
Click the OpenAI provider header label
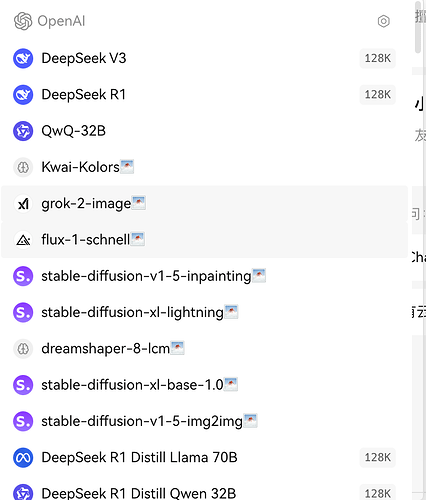(61, 21)
